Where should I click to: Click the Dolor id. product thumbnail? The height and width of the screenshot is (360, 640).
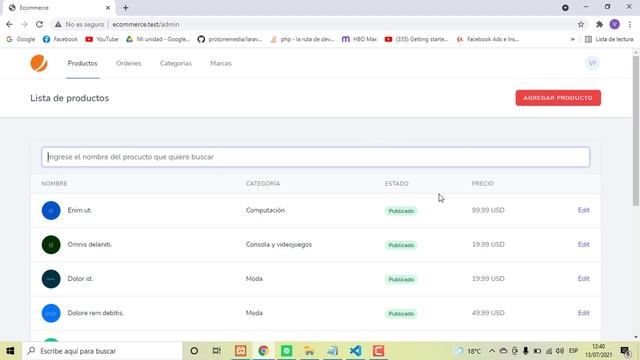click(51, 279)
